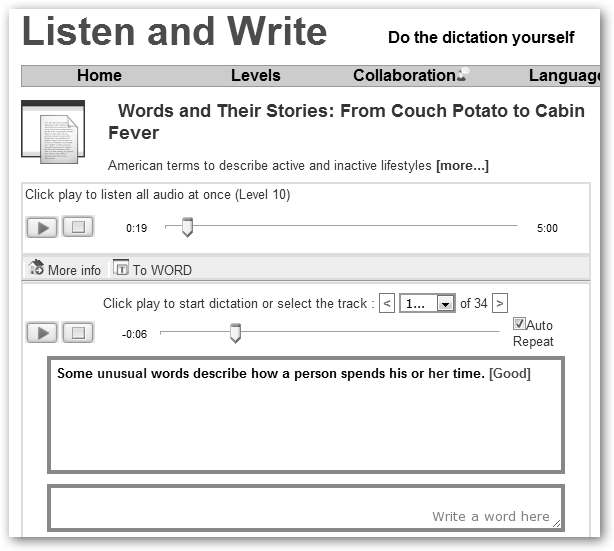The height and width of the screenshot is (551, 614).
Task: Click the Listen and Write site title
Action: click(x=174, y=32)
